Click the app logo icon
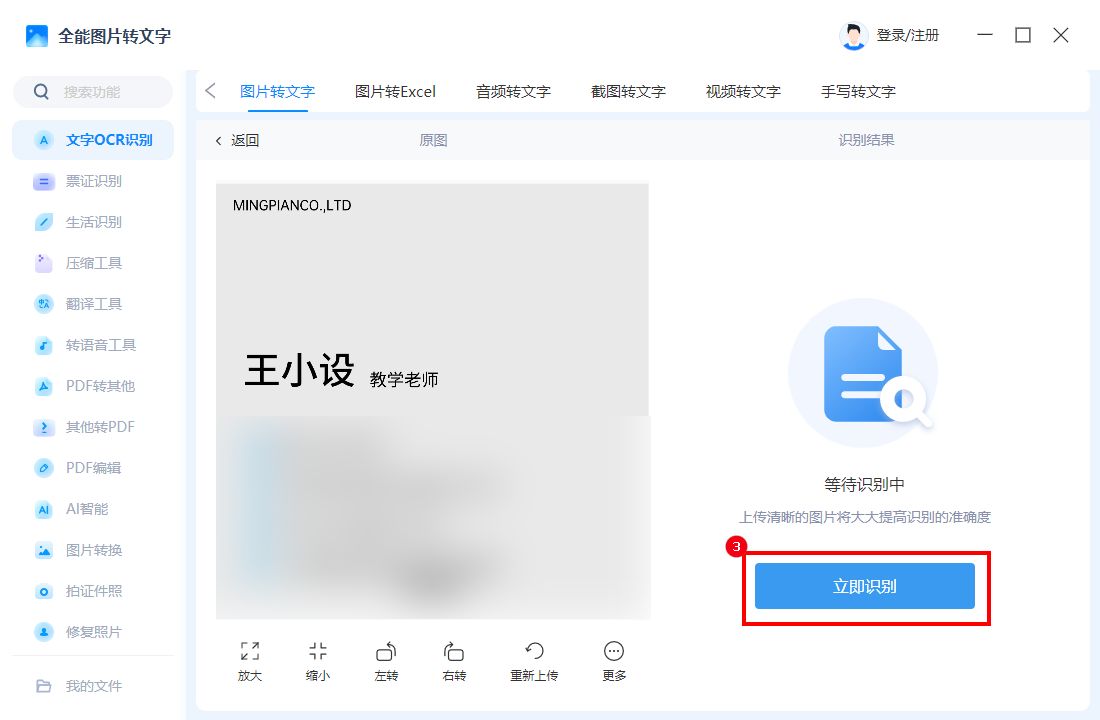1100x720 pixels. pyautogui.click(x=36, y=36)
